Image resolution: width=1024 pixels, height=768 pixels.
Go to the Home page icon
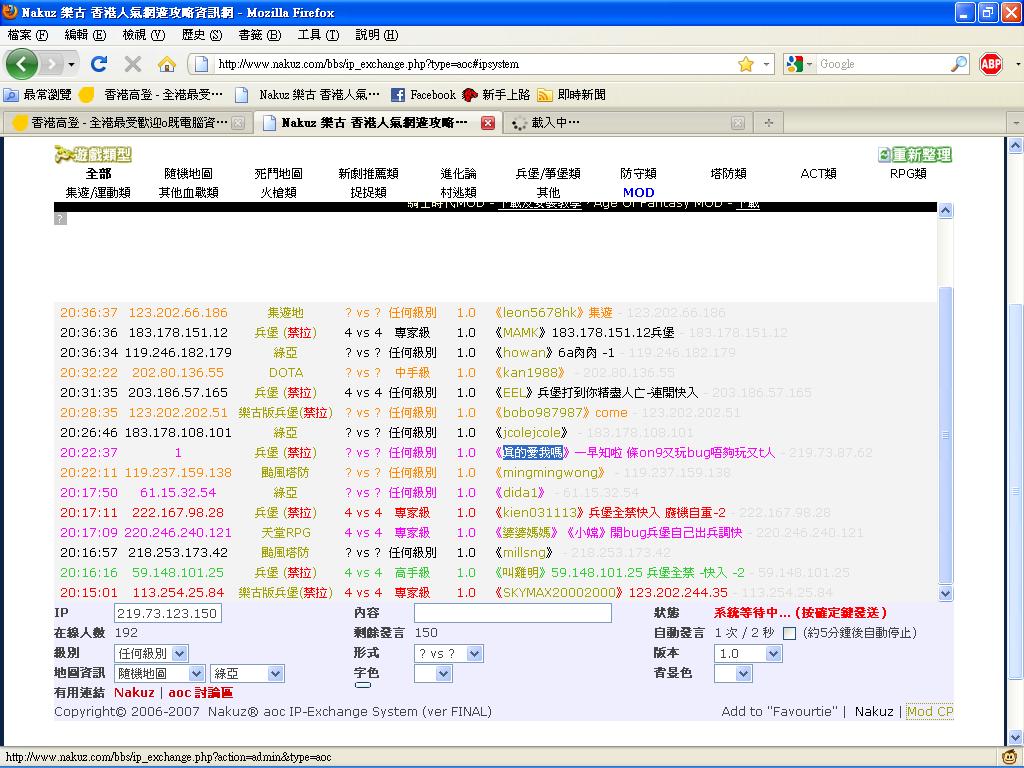(x=167, y=64)
